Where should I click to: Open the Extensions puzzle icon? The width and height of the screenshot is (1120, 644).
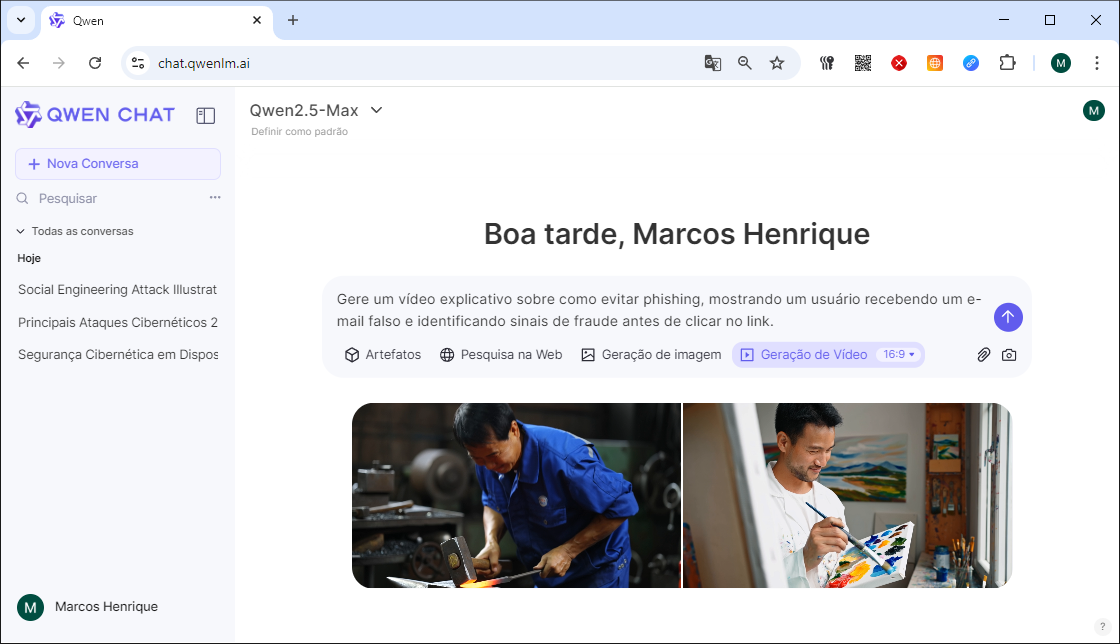coord(1007,63)
